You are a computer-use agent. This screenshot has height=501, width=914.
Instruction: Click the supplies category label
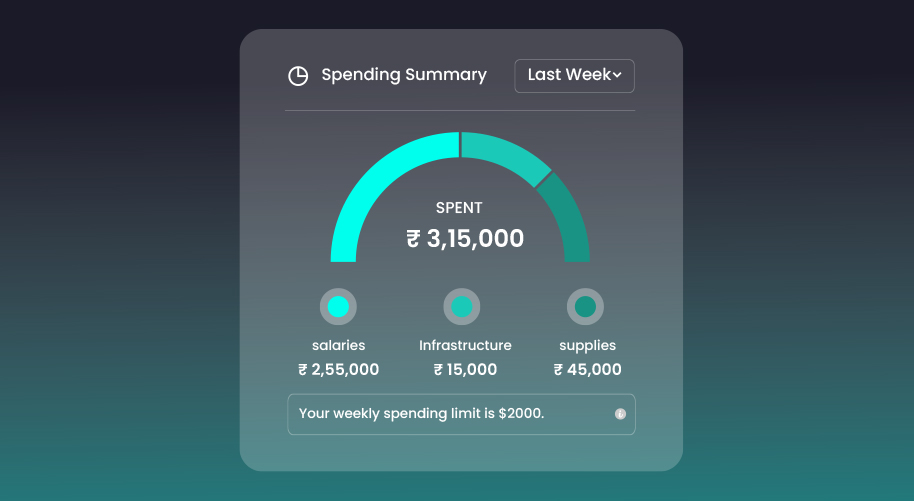pos(587,346)
